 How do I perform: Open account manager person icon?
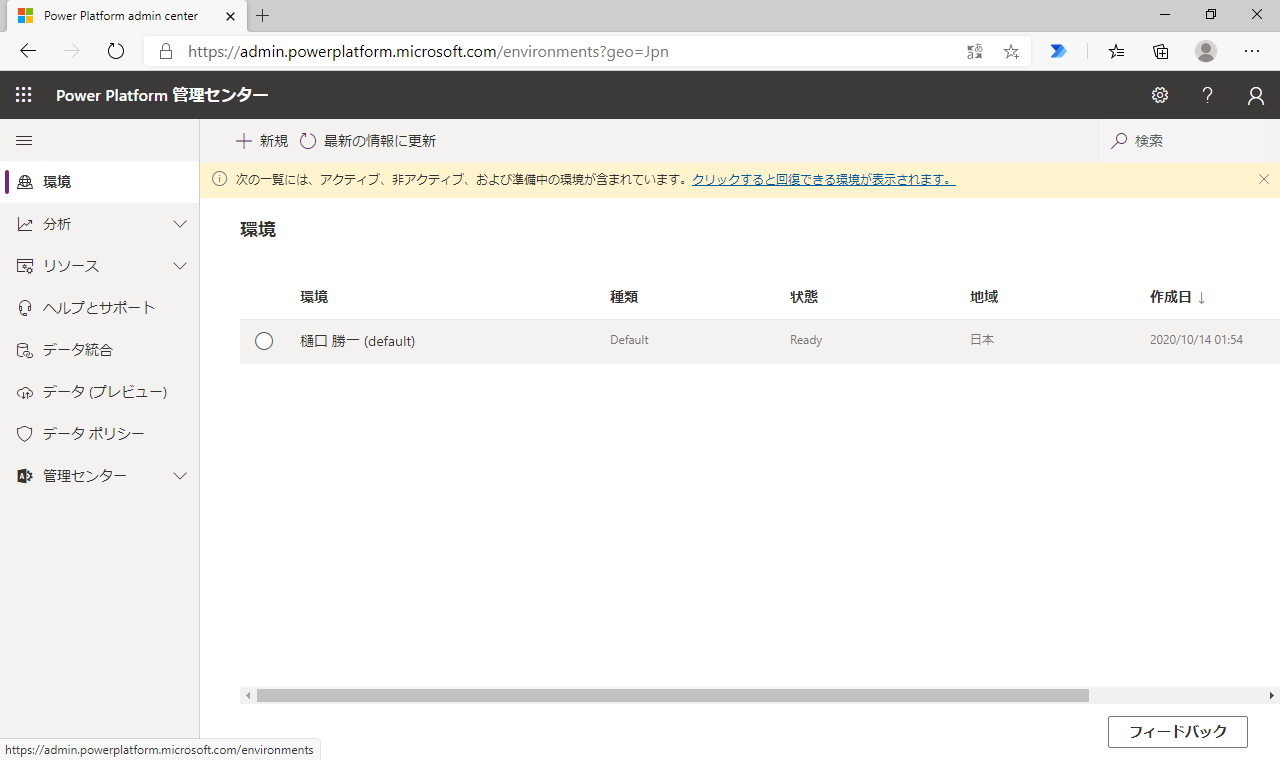1256,95
